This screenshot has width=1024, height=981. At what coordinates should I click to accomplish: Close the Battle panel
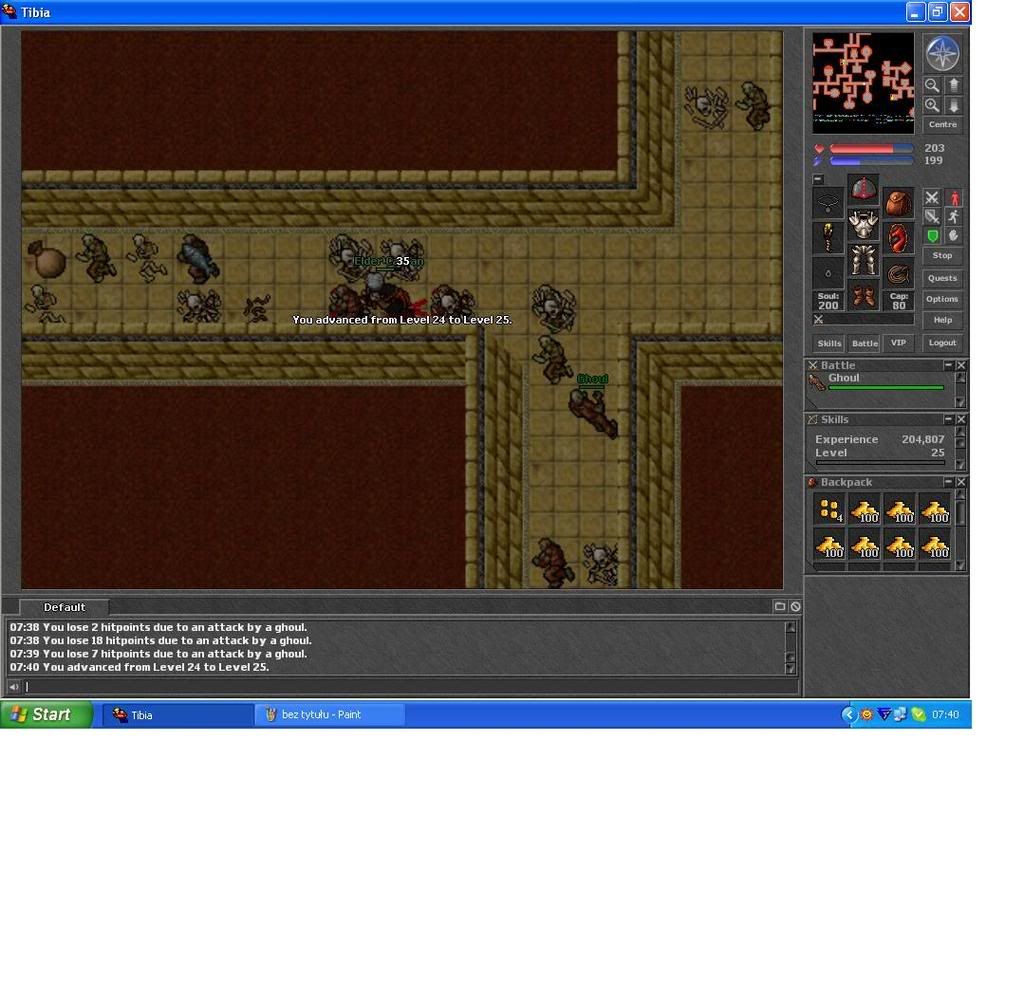(x=961, y=366)
